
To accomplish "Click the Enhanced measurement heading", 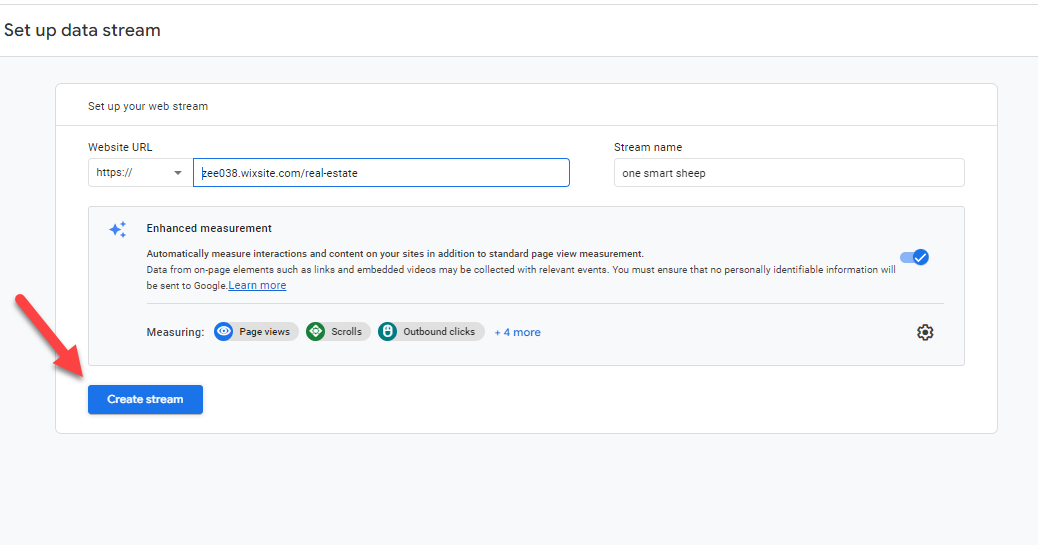I will [209, 228].
